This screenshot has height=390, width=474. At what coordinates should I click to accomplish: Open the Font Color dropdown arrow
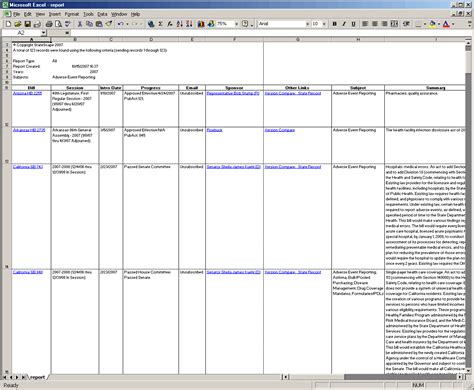(x=453, y=24)
